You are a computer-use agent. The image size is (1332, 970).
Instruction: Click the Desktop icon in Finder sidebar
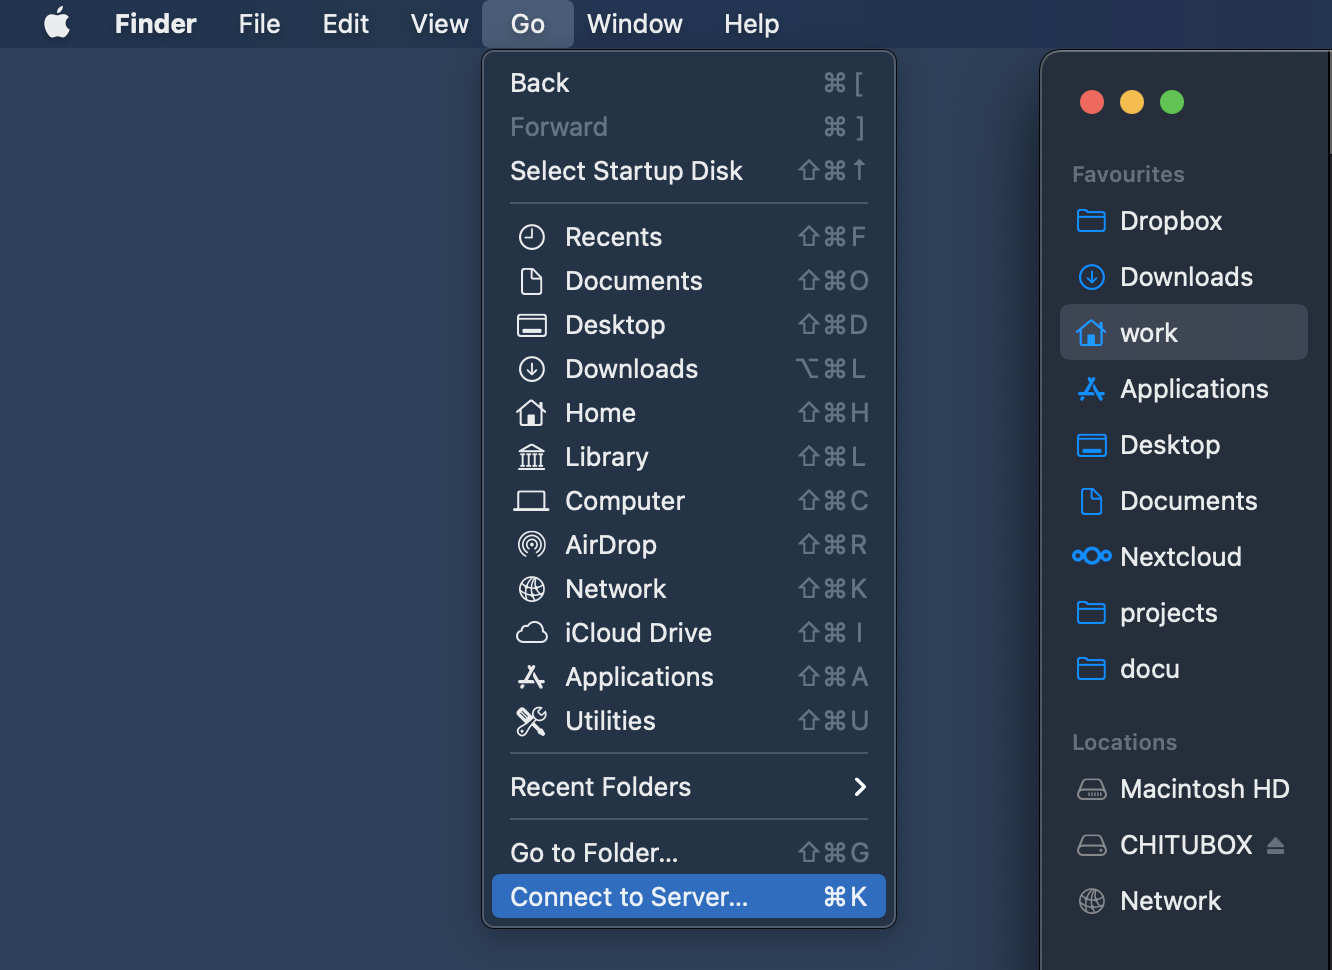[1091, 445]
